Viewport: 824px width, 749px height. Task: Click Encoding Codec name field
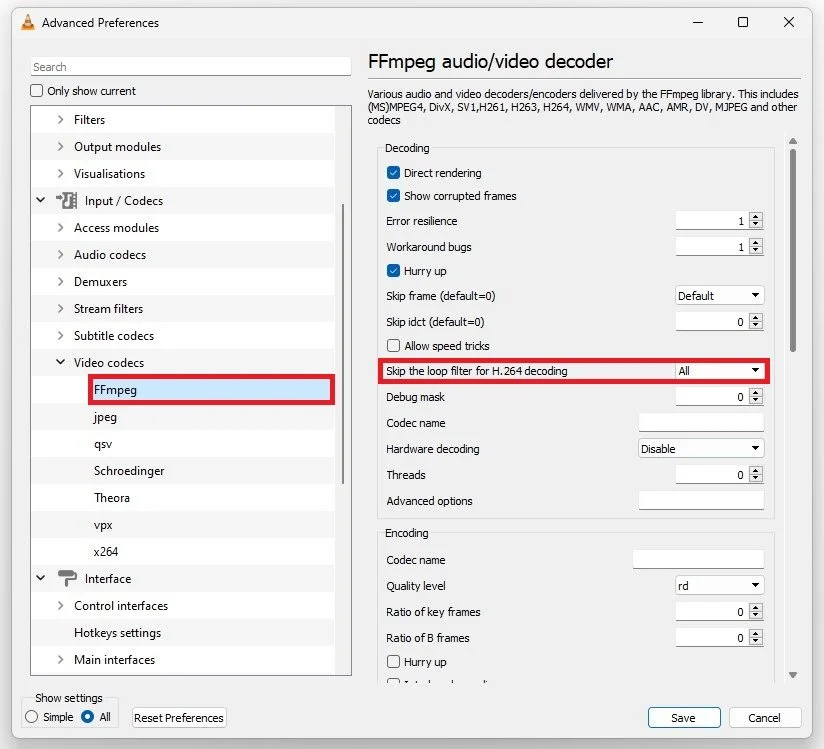click(x=698, y=559)
